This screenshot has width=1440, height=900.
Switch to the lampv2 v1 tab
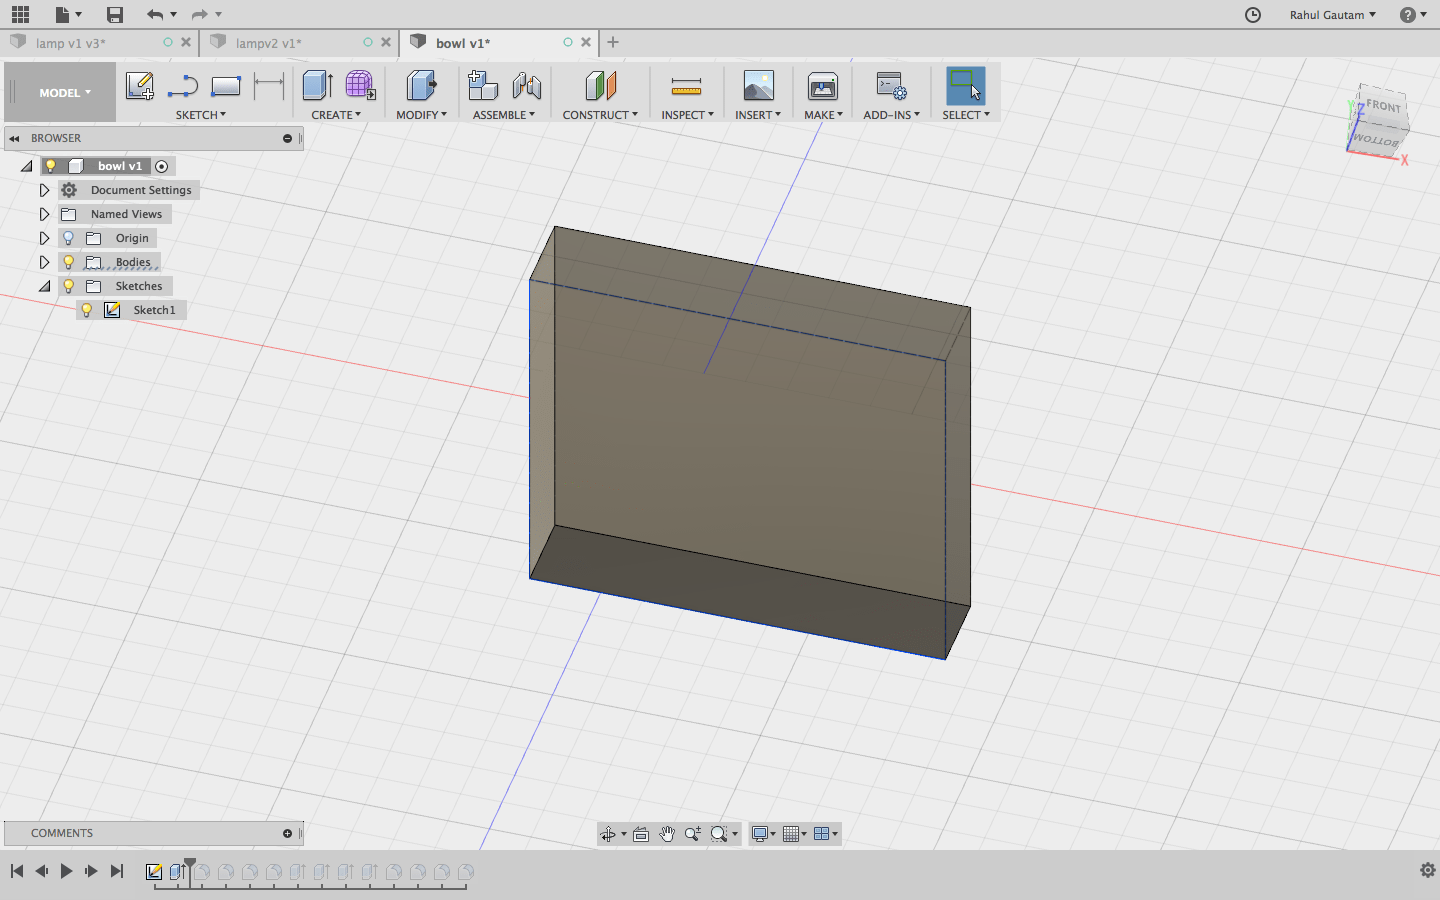click(268, 43)
